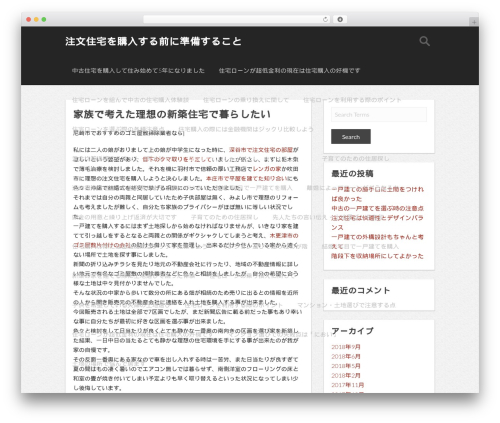The image size is (500, 423).
Task: Click the red close window dot
Action: click(29, 20)
